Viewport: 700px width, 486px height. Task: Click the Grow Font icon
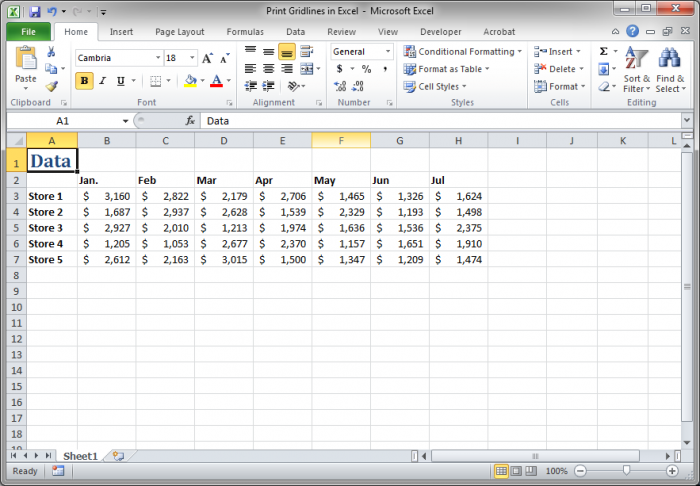[x=207, y=58]
